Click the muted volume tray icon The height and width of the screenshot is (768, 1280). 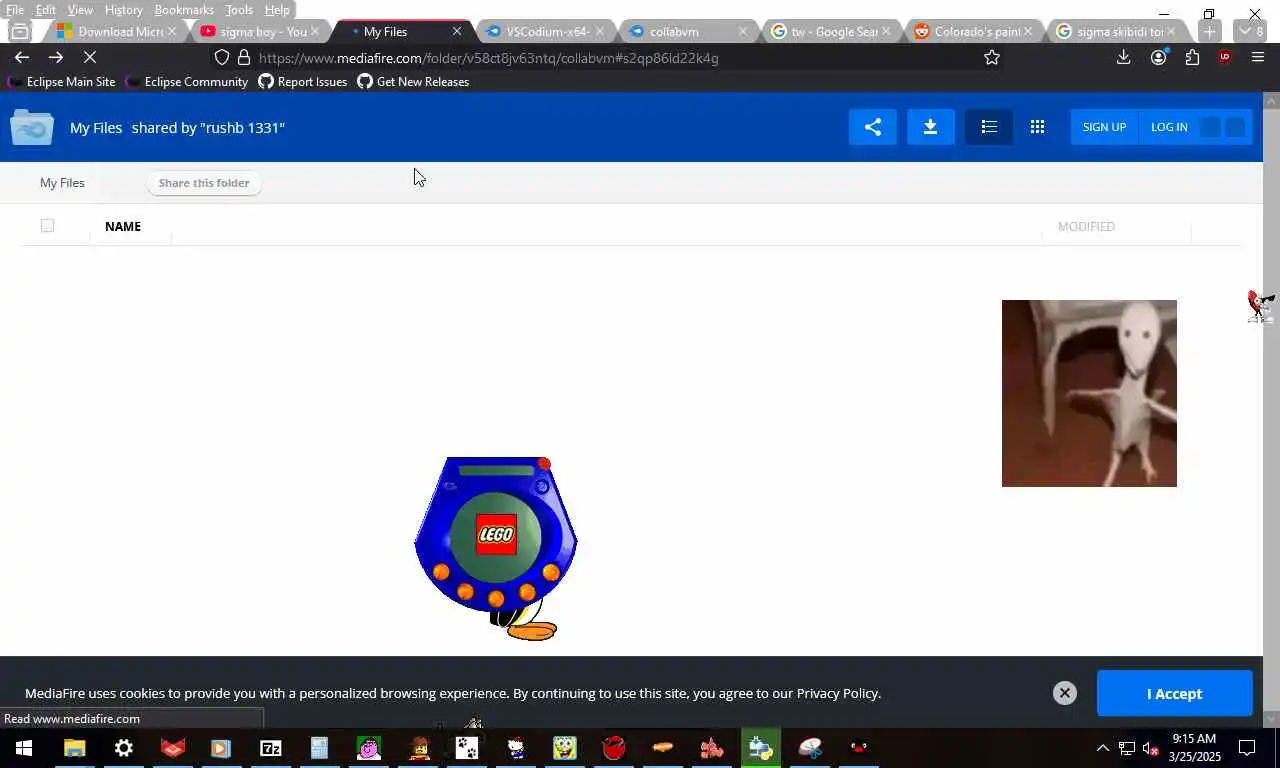click(x=1150, y=748)
